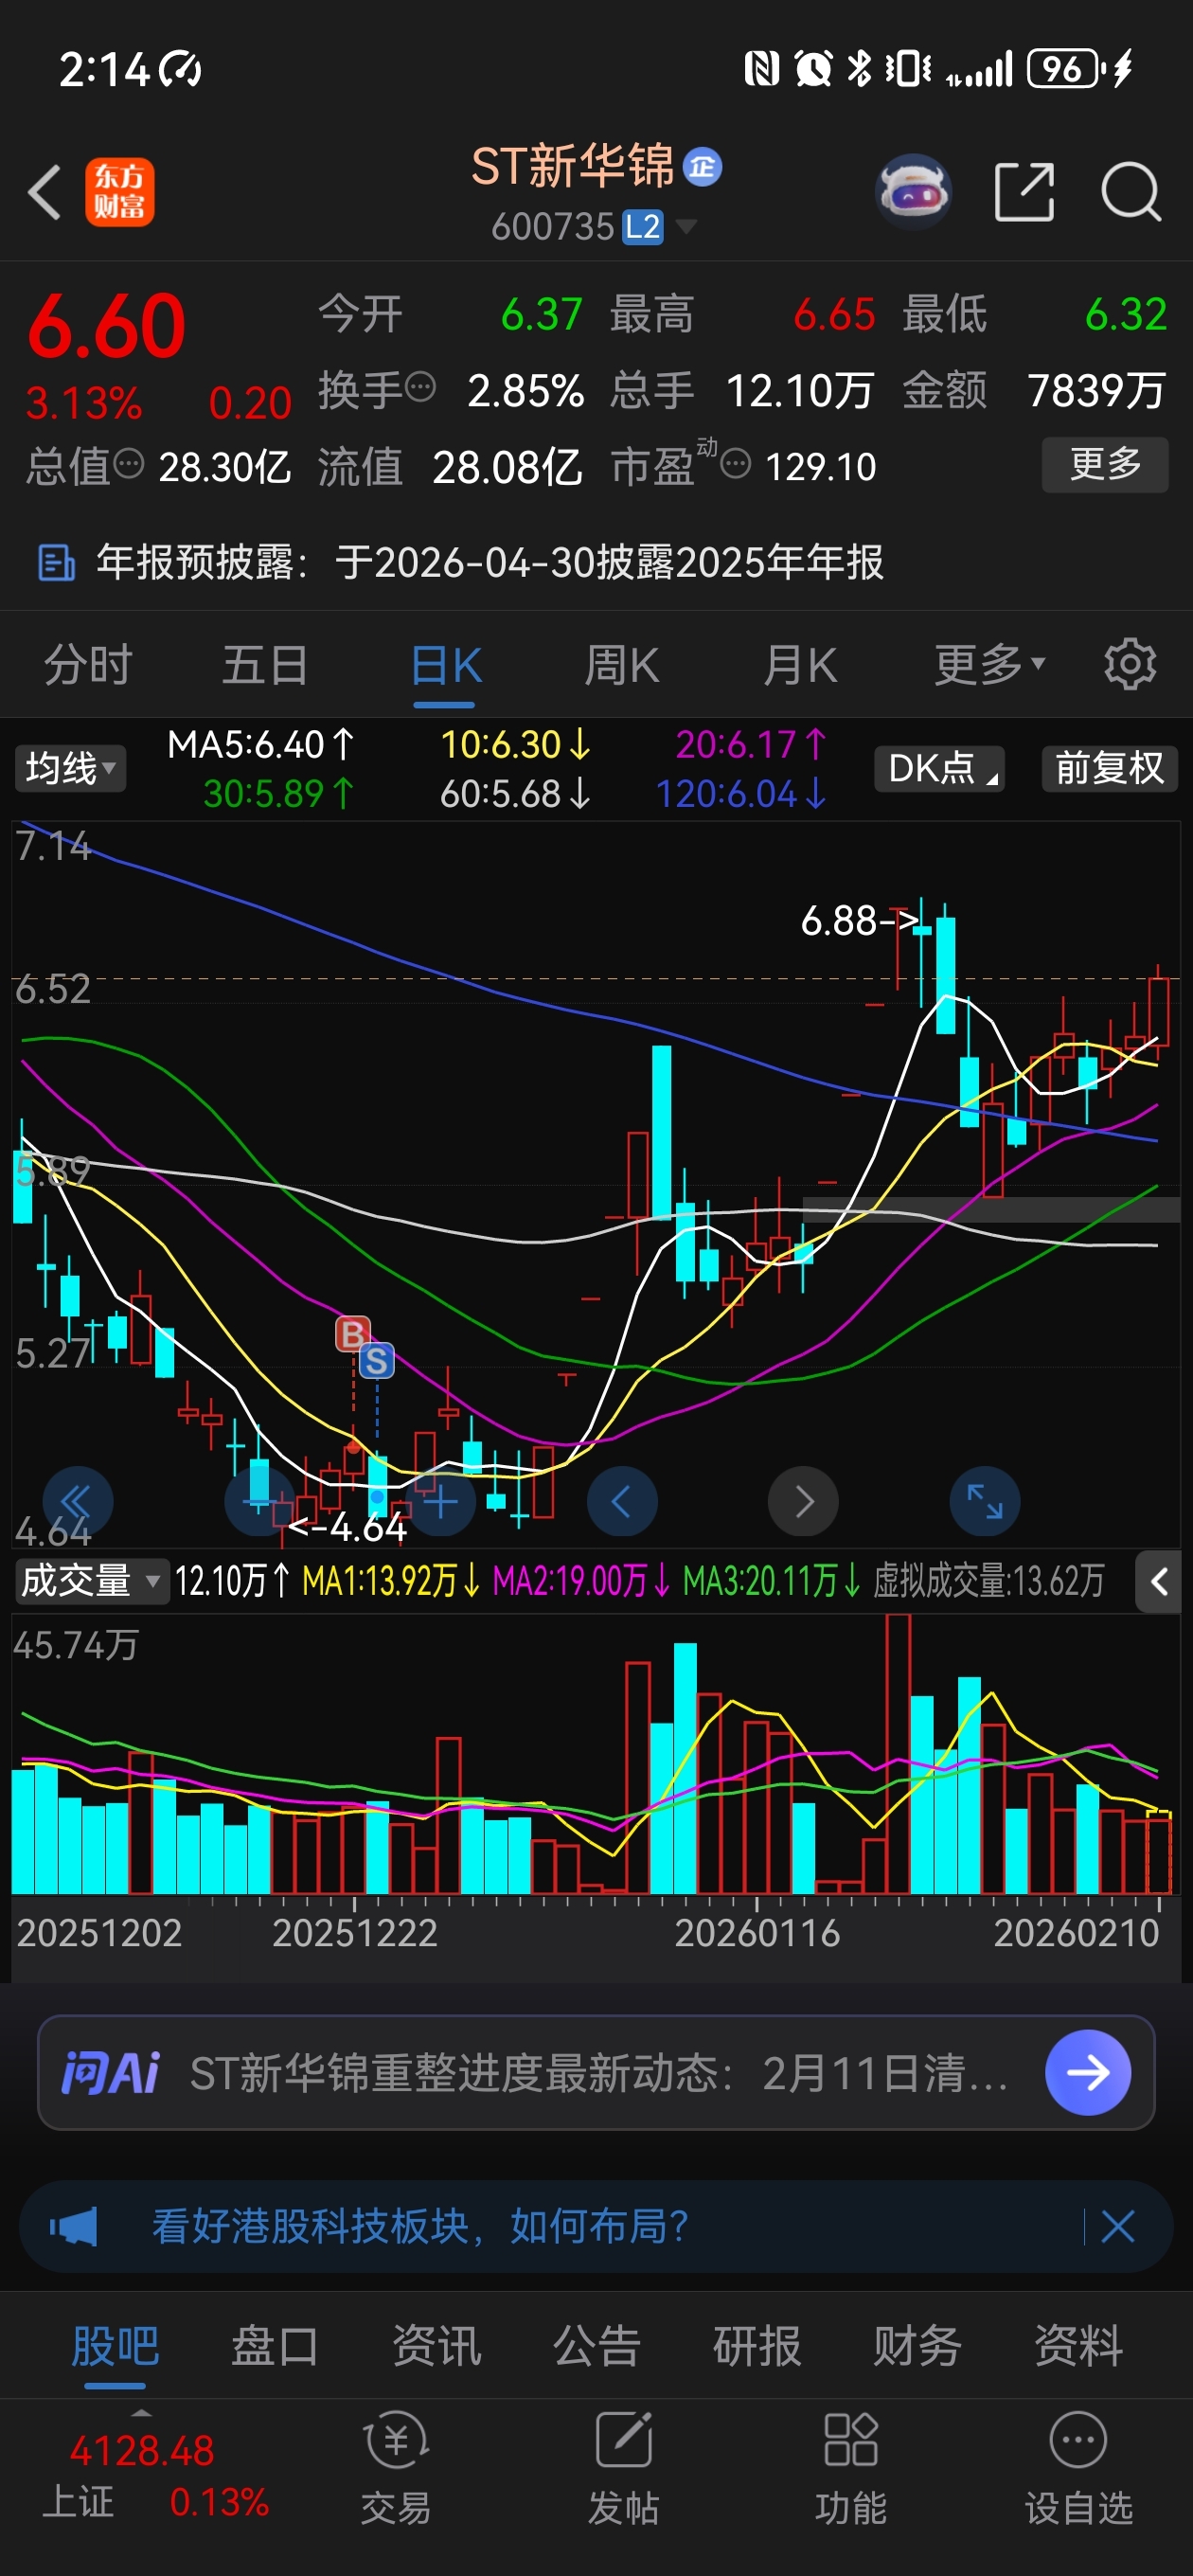The width and height of the screenshot is (1193, 2576).
Task: Open the 看好港股科技板块 banner link
Action: (x=420, y=2227)
